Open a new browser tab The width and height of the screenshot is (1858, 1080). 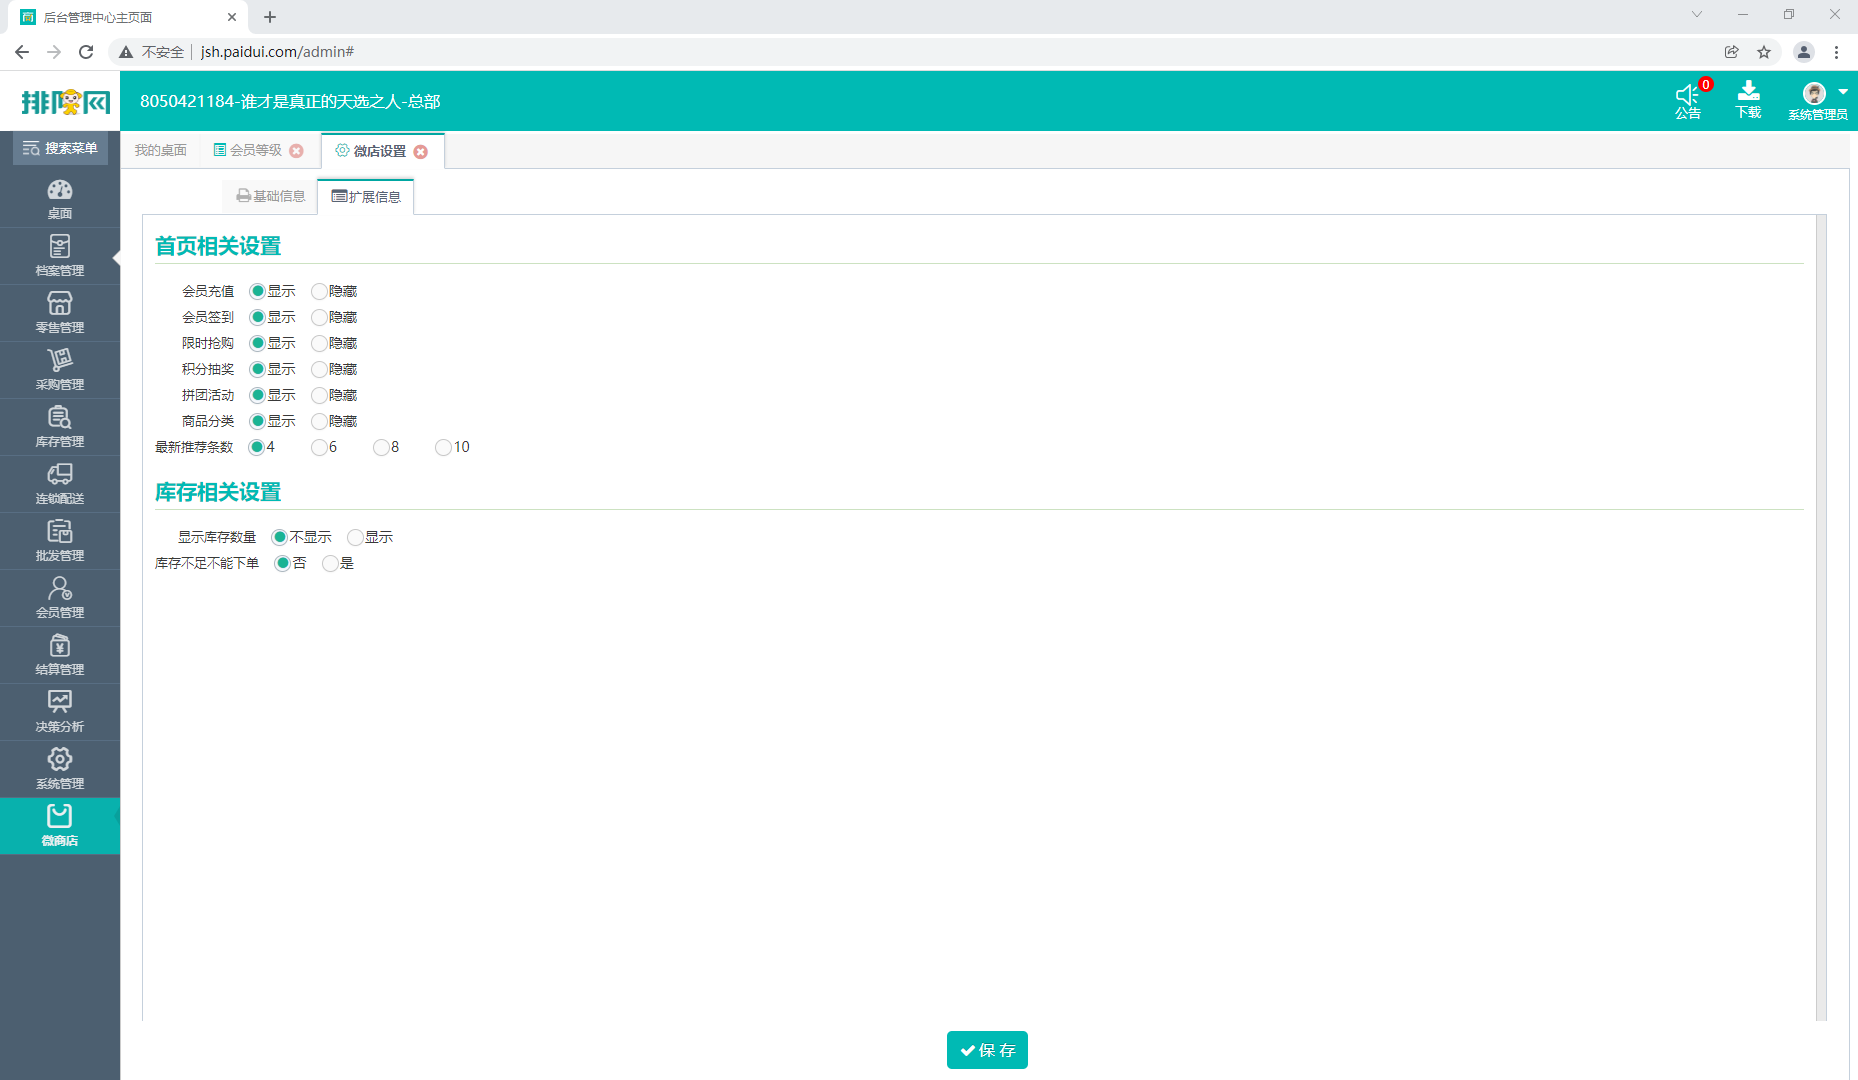coord(270,17)
